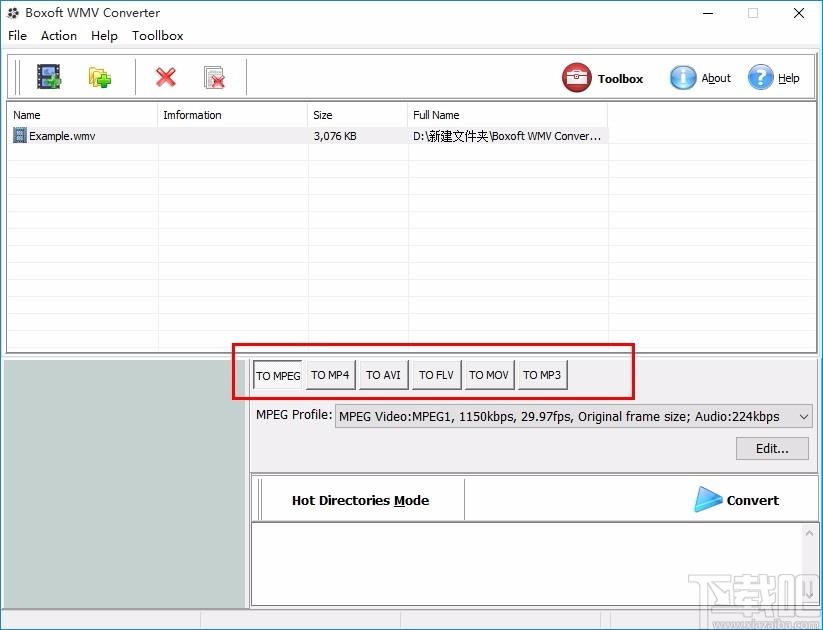Screen dimensions: 823x630
Task: Select the TO MOV format
Action: [489, 375]
